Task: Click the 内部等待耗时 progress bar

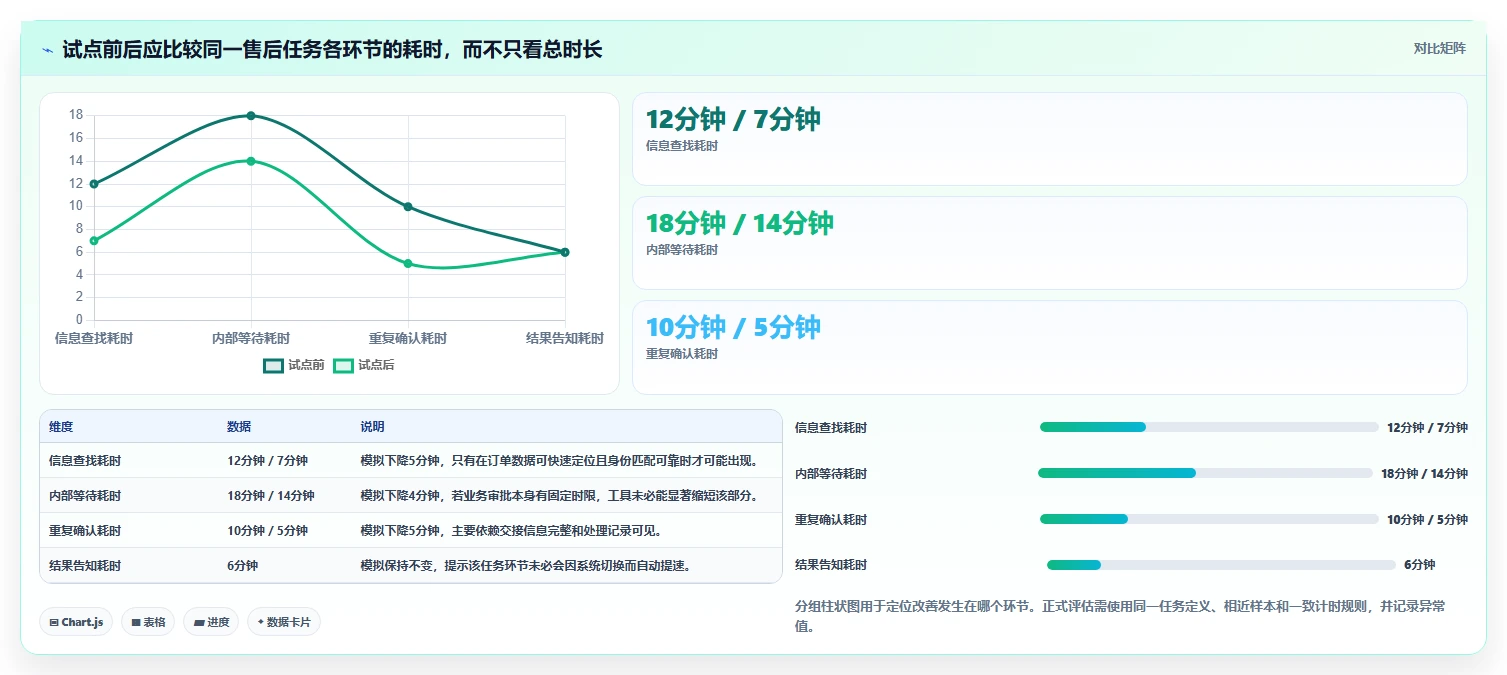Action: pyautogui.click(x=1205, y=473)
